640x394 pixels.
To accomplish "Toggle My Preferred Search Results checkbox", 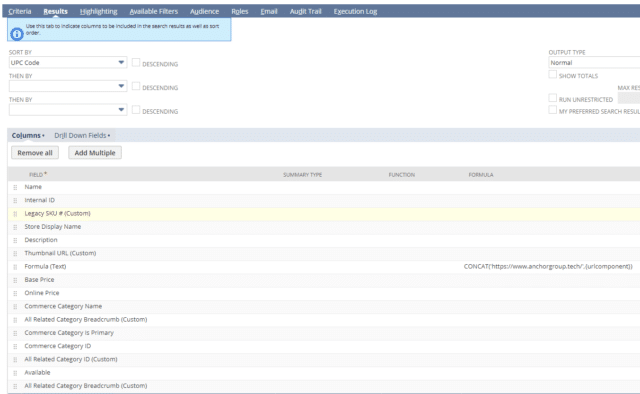I will point(552,110).
